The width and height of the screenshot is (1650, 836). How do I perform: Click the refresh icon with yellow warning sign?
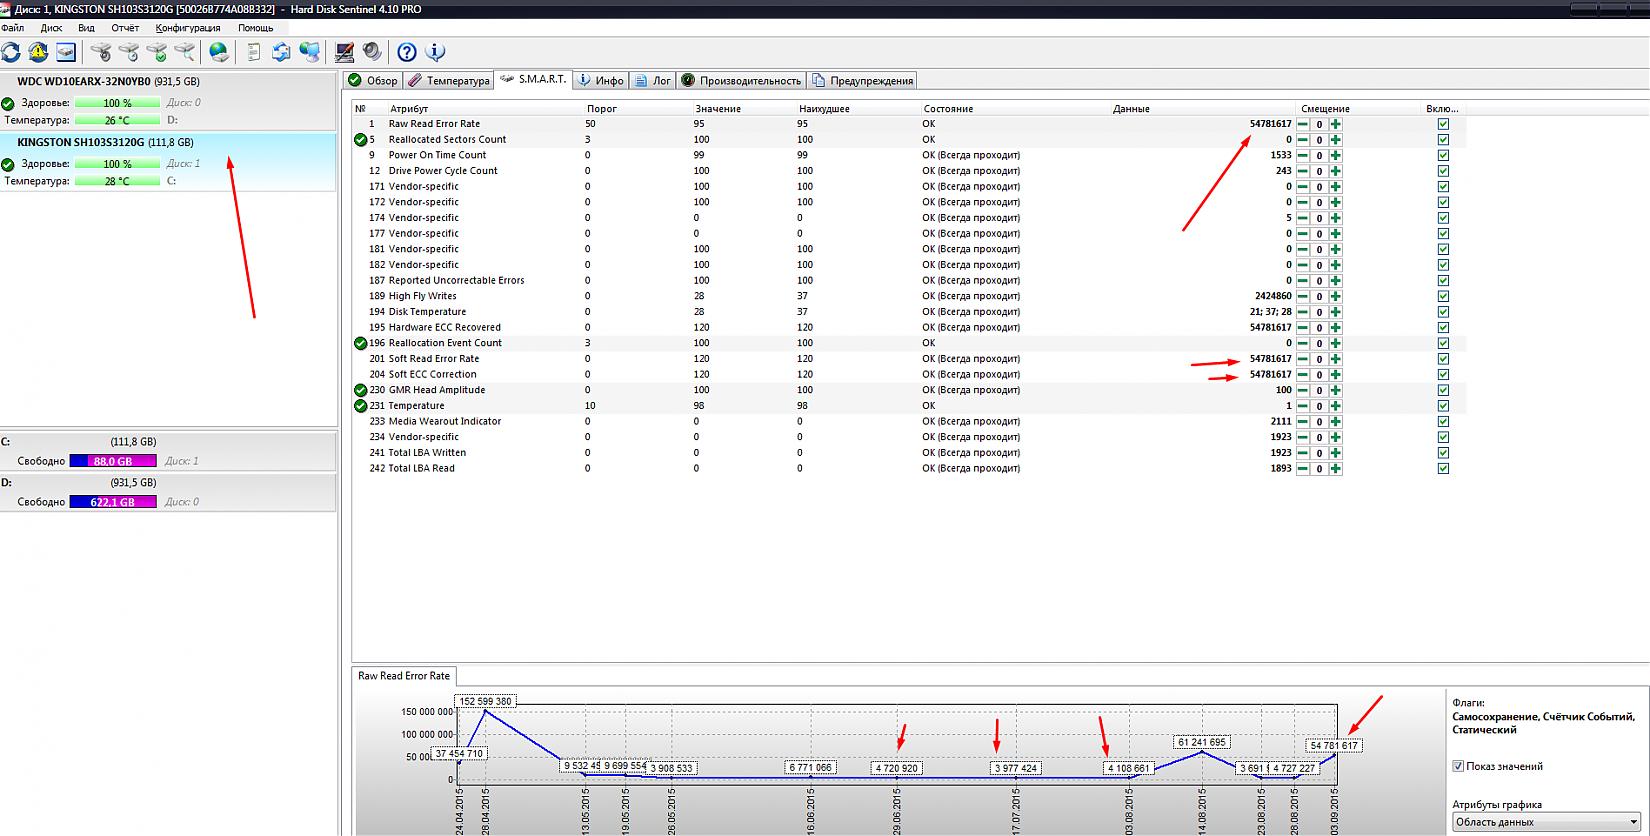(38, 52)
